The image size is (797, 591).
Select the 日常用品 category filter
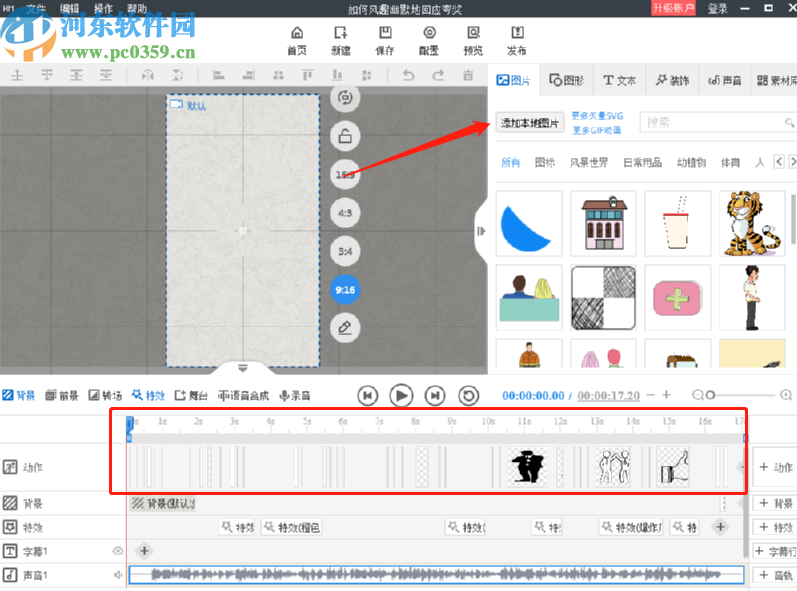[x=642, y=163]
